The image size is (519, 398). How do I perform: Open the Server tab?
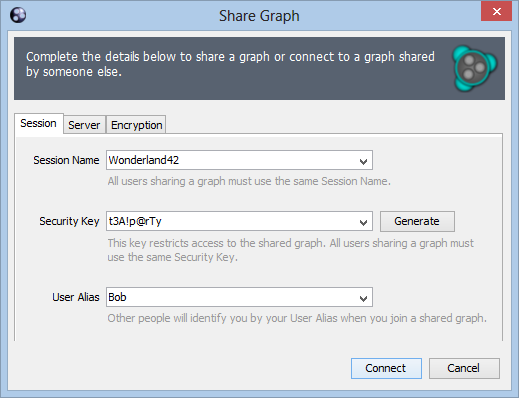[84, 125]
